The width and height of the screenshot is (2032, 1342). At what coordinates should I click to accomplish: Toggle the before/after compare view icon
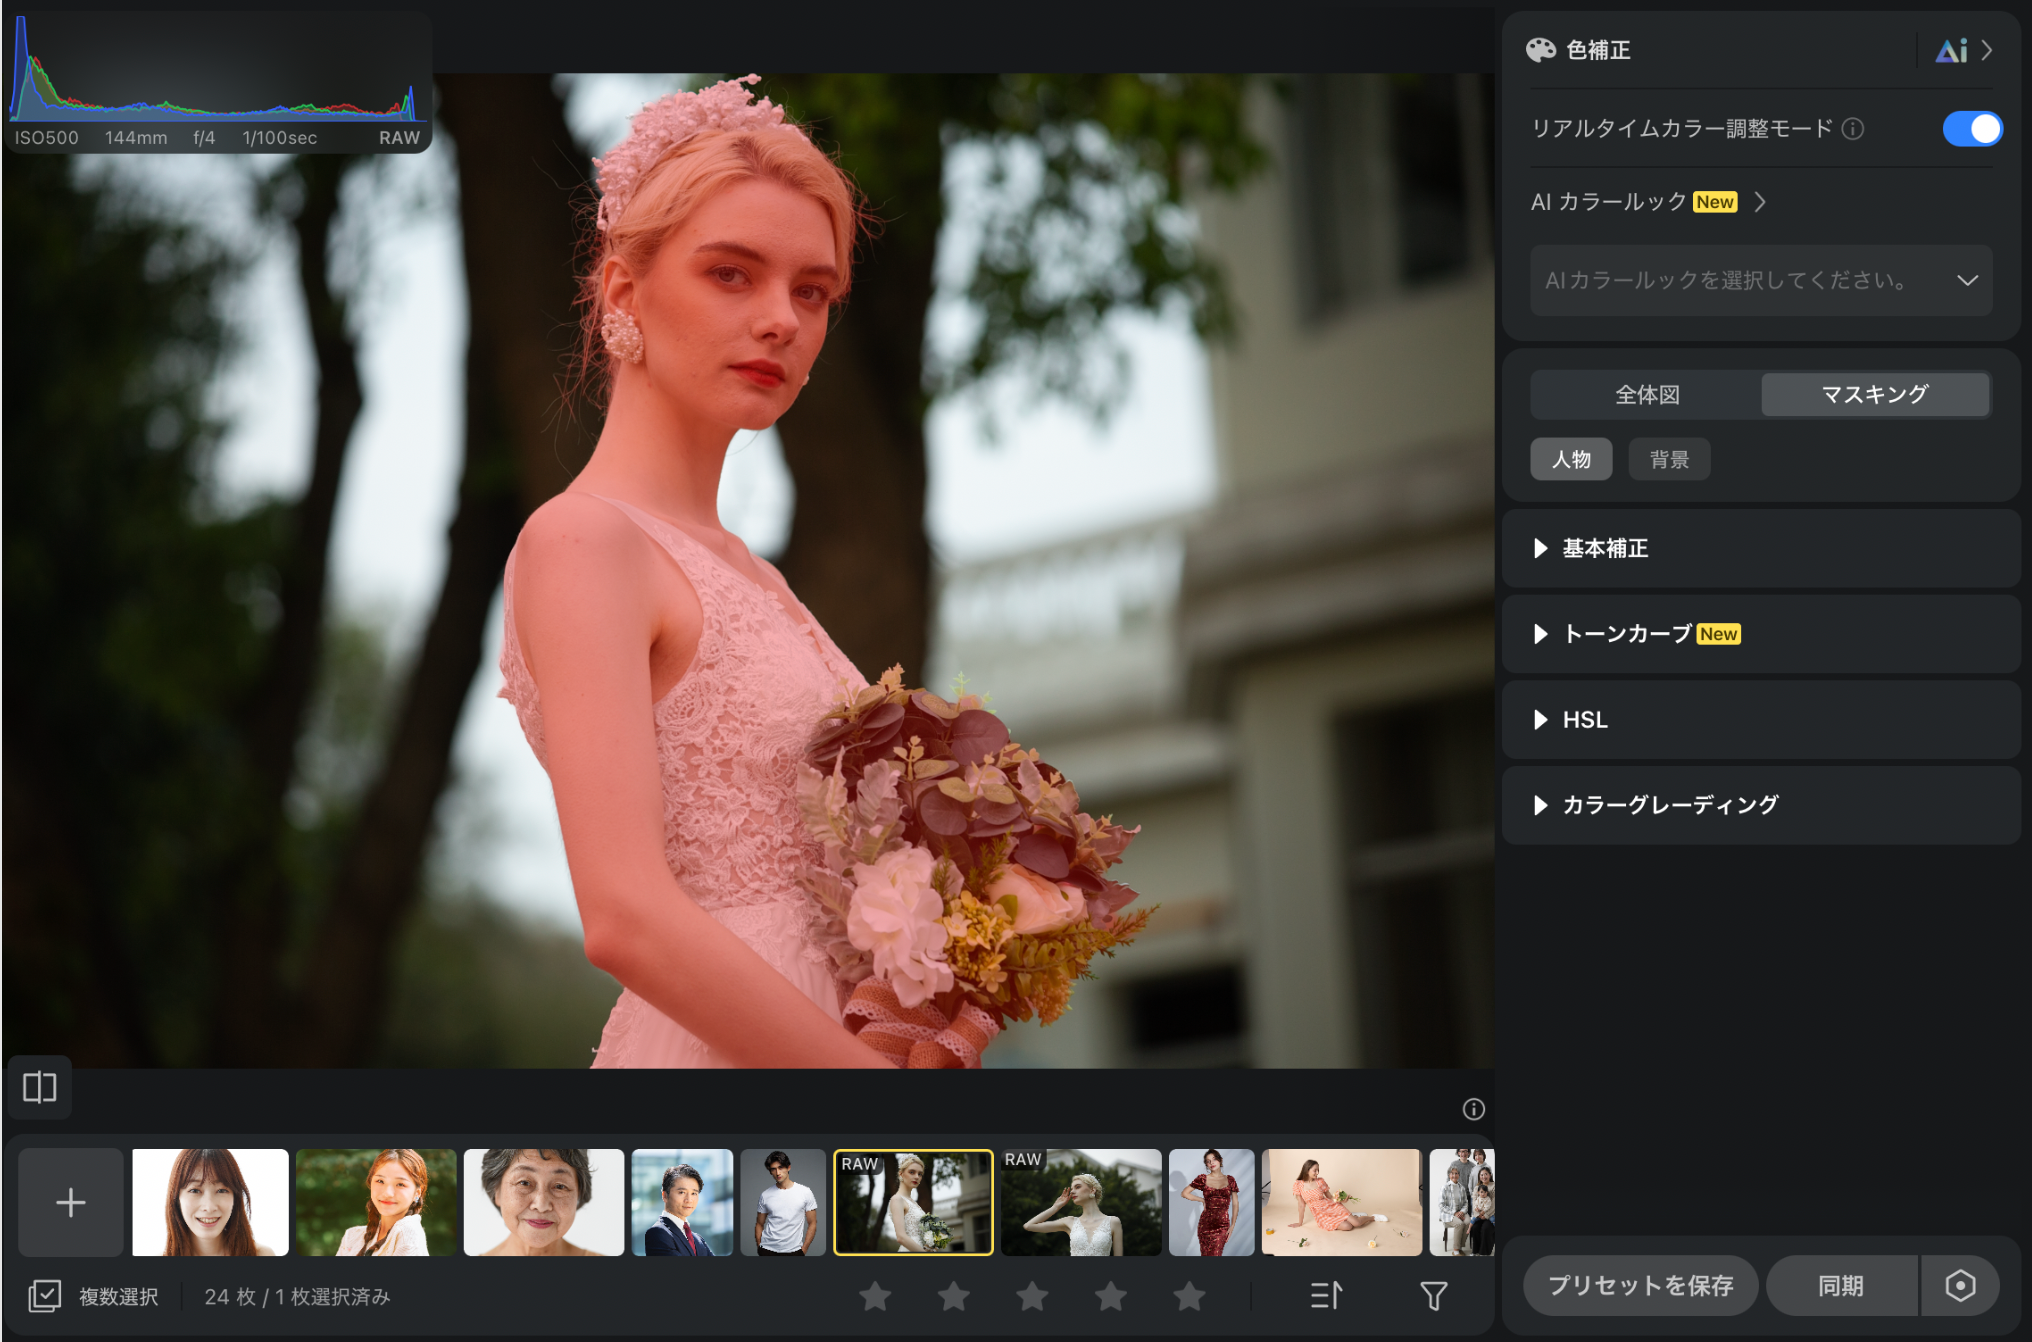click(40, 1087)
